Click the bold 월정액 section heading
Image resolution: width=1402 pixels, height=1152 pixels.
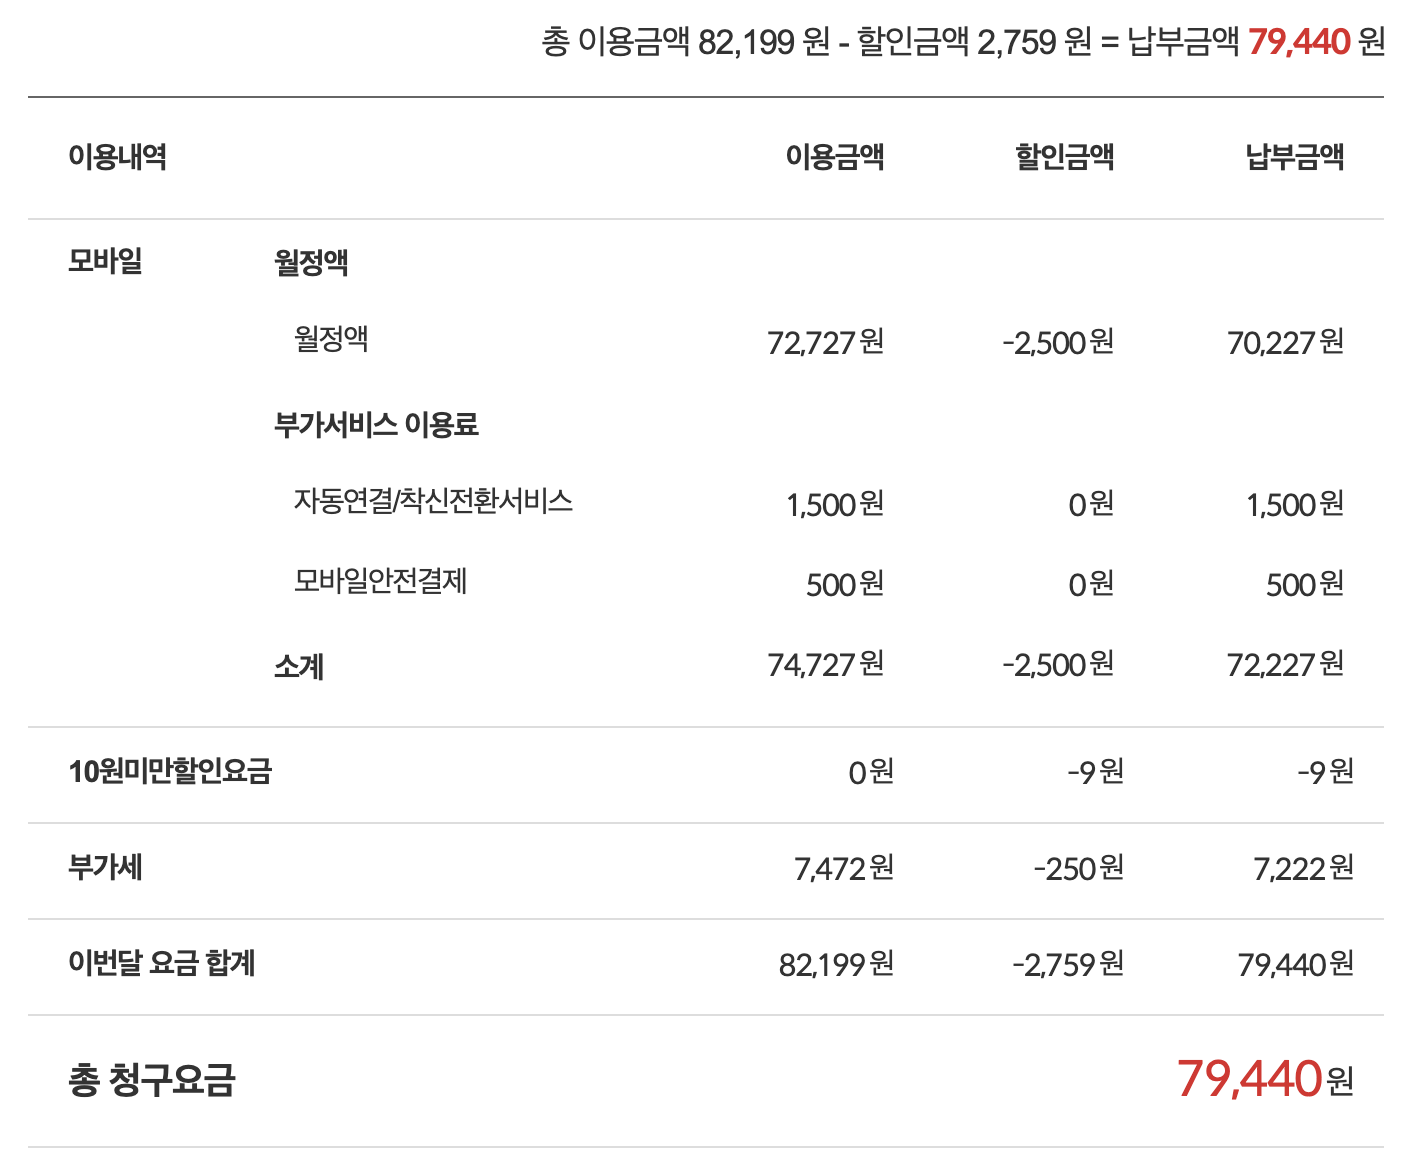[311, 263]
